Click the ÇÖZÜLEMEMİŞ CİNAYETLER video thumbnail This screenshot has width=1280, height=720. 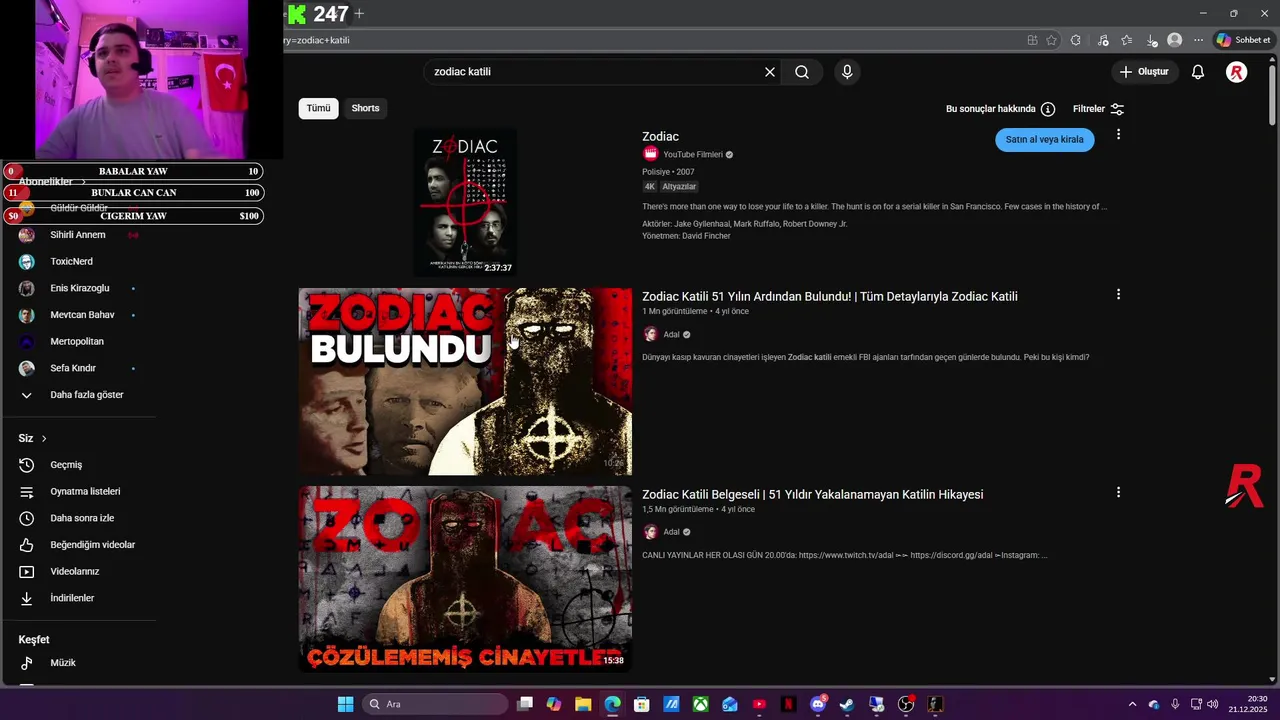pos(465,579)
